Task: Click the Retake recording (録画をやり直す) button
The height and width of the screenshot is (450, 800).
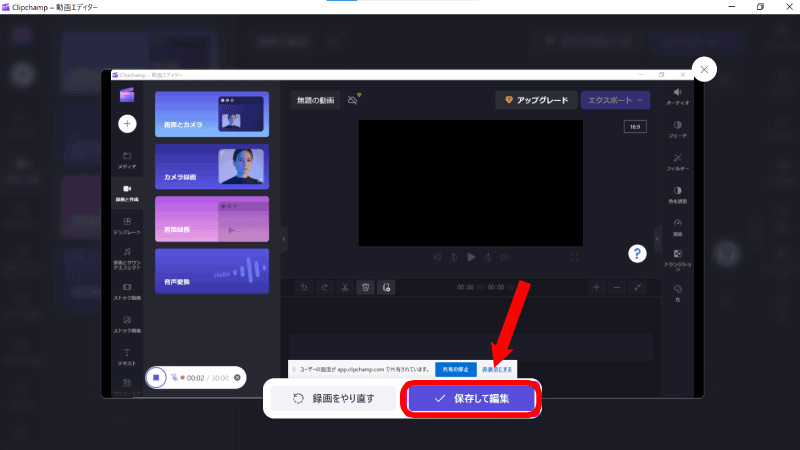Action: pyautogui.click(x=334, y=398)
